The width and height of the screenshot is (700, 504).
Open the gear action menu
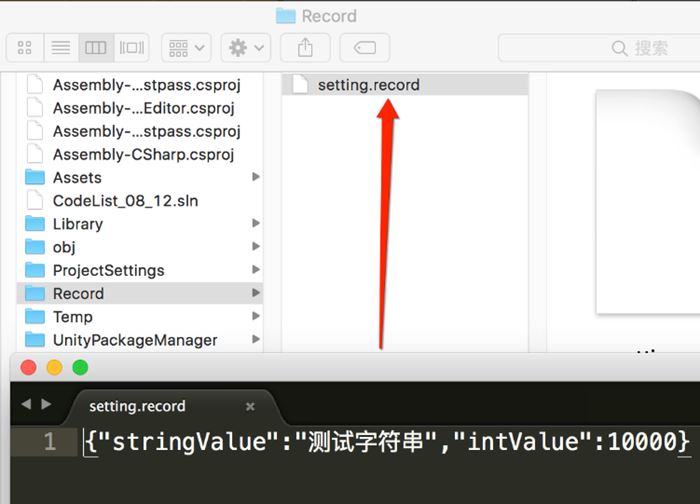click(x=245, y=47)
